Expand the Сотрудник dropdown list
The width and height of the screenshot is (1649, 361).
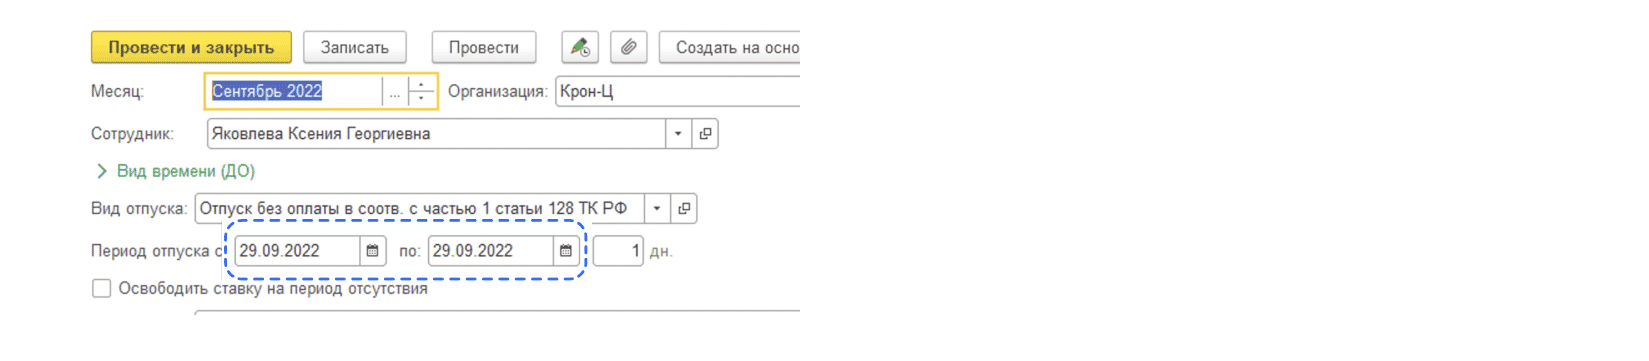[x=678, y=134]
